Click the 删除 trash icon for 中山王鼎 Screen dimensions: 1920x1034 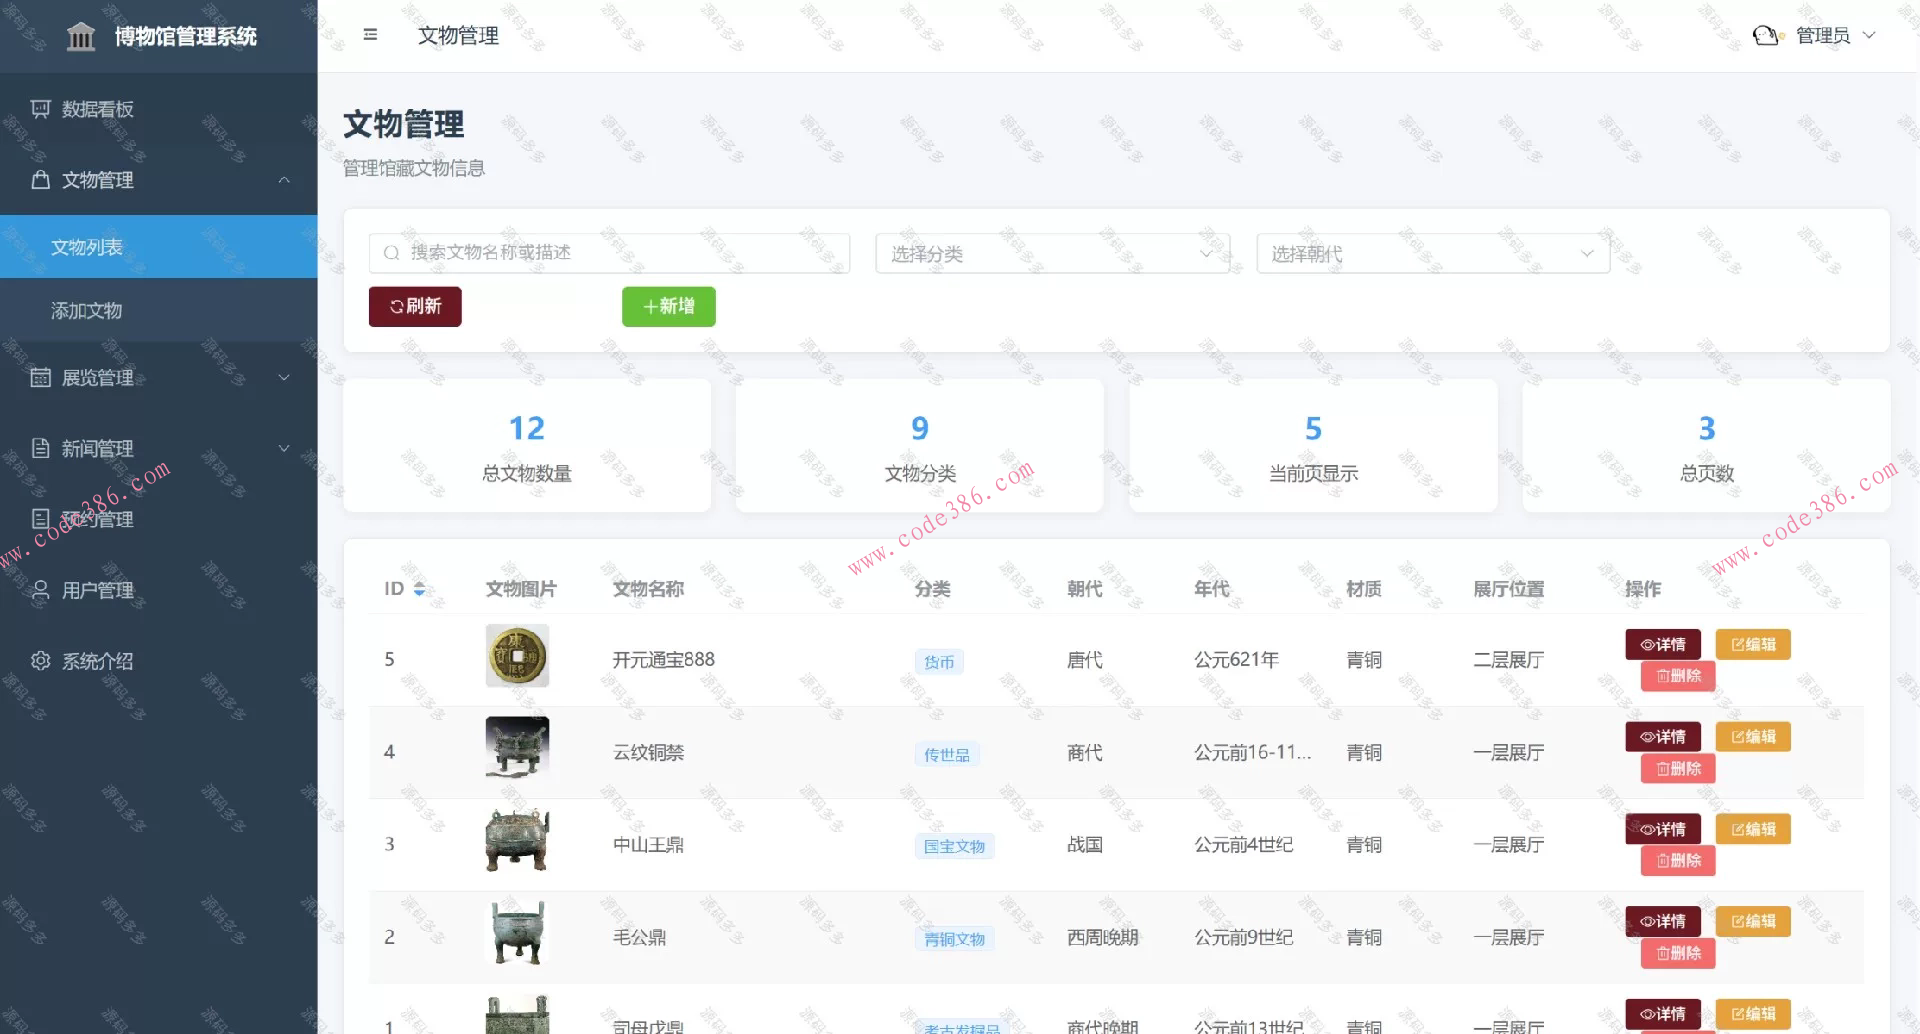tap(1662, 861)
